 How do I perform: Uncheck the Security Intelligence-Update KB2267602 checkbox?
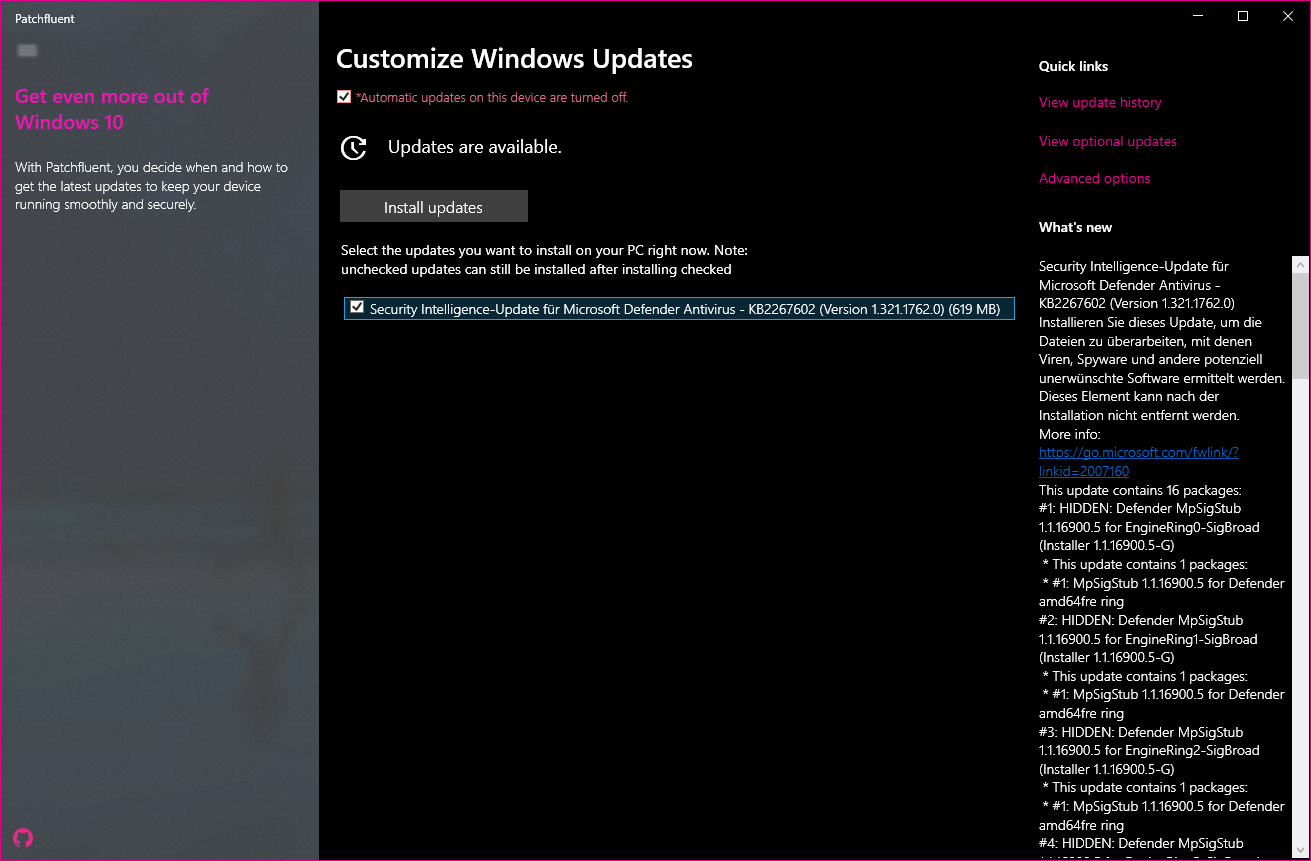click(x=357, y=307)
